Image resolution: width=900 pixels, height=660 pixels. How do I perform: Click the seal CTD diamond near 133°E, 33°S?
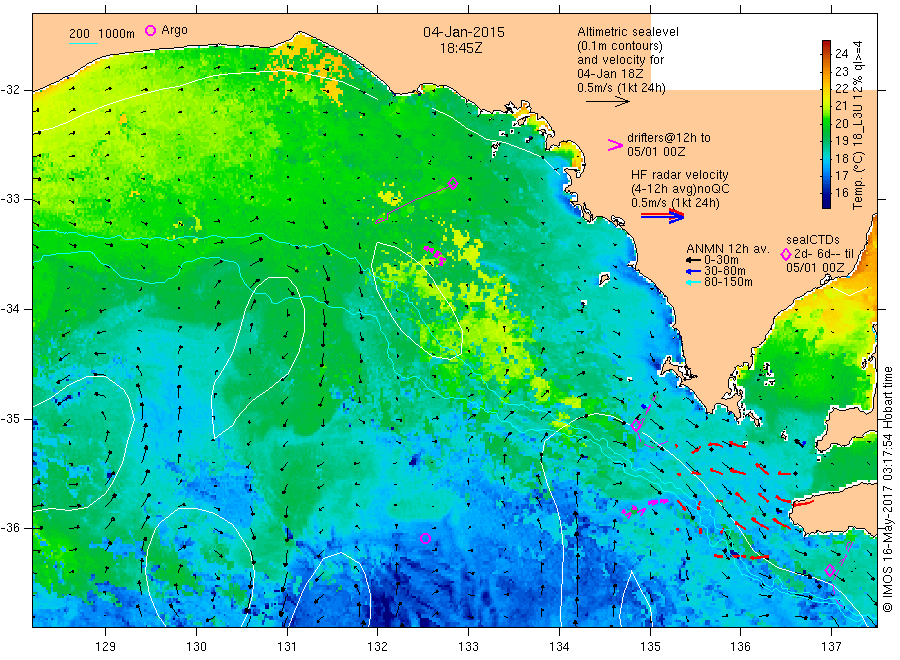453,184
